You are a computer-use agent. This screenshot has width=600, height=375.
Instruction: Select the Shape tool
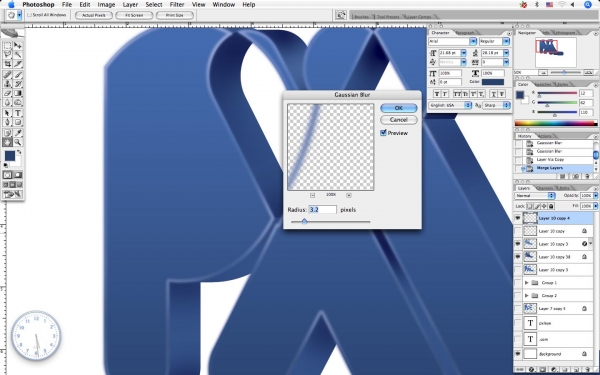coord(18,122)
